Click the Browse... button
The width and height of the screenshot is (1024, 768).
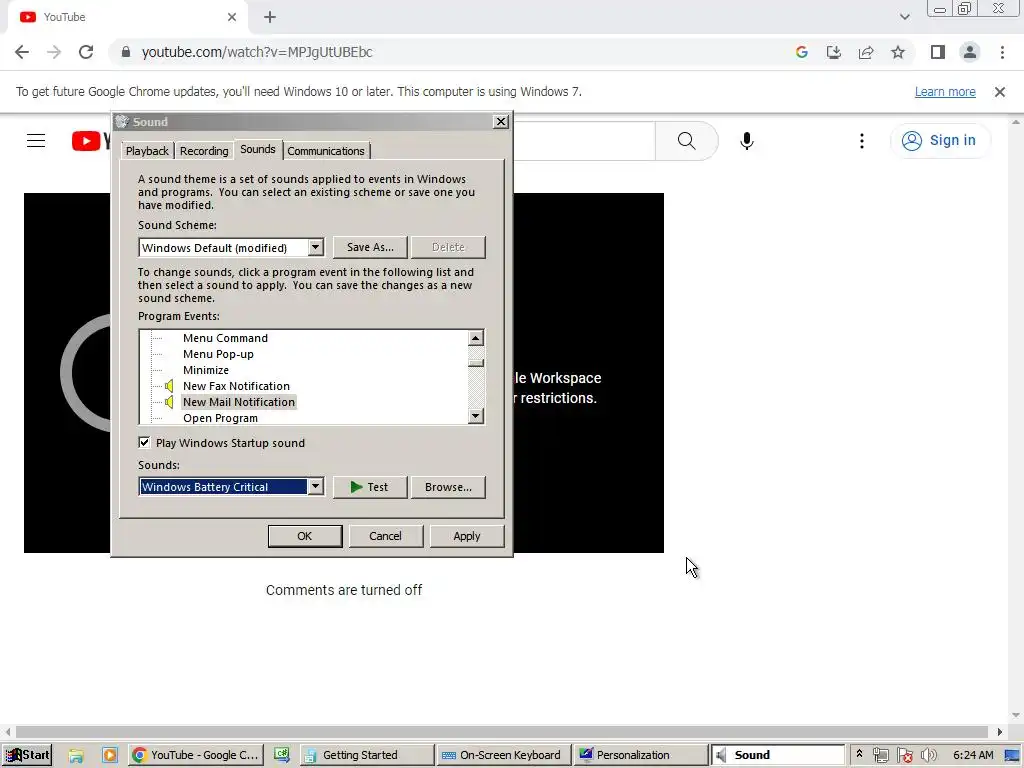click(448, 487)
